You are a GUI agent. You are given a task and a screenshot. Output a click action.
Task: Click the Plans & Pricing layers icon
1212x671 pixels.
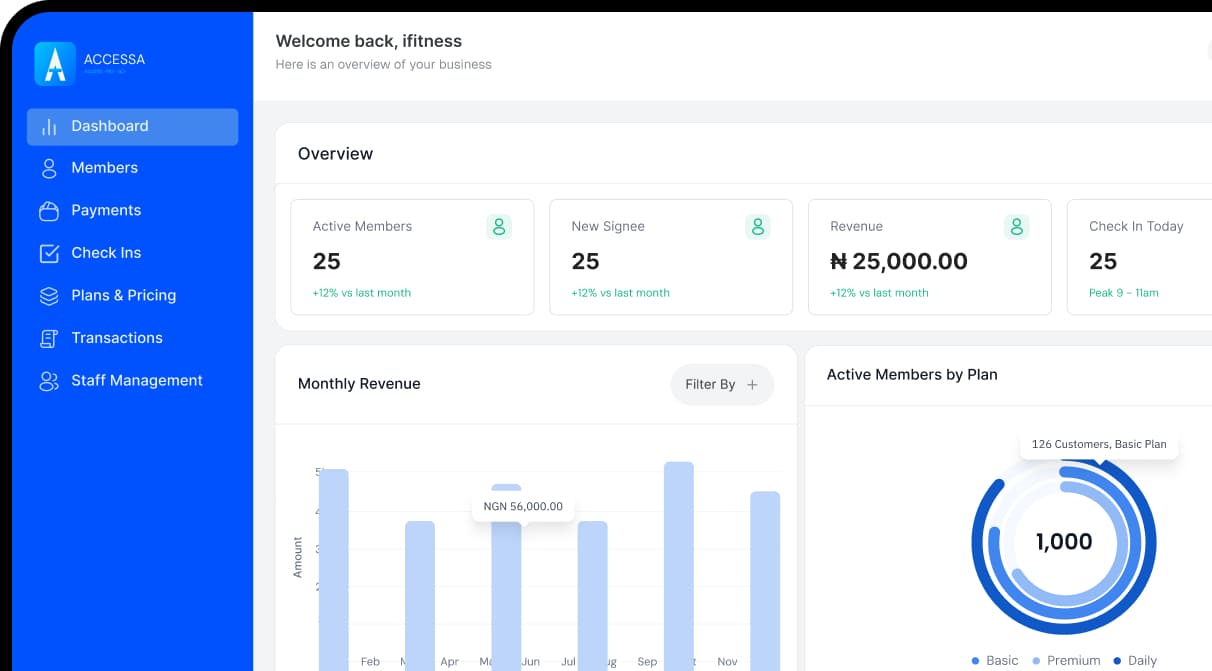49,296
